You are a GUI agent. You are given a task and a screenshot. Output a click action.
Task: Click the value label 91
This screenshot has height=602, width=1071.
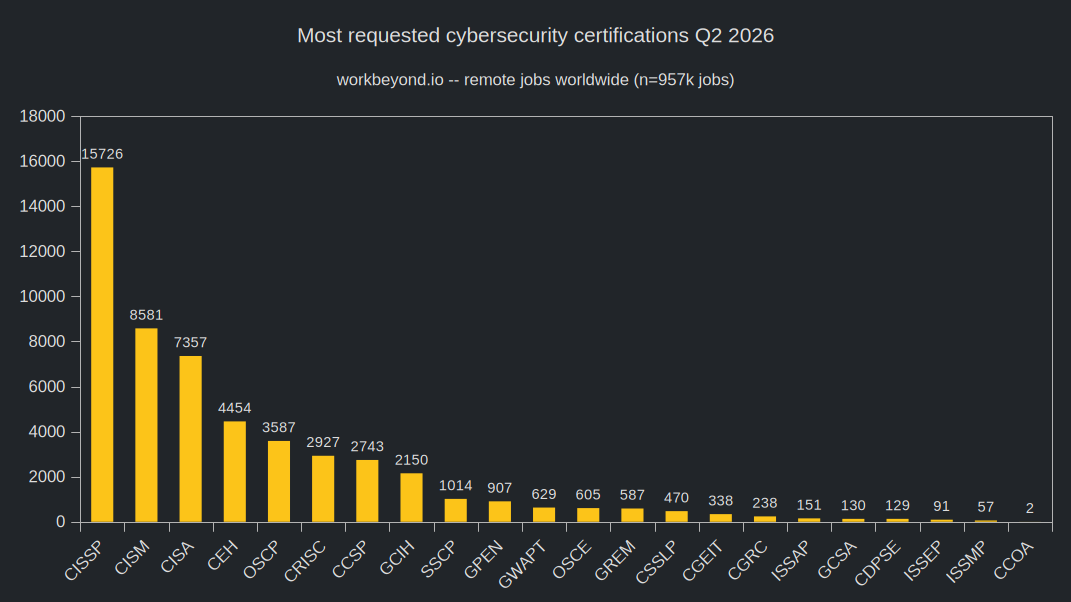pyautogui.click(x=941, y=506)
